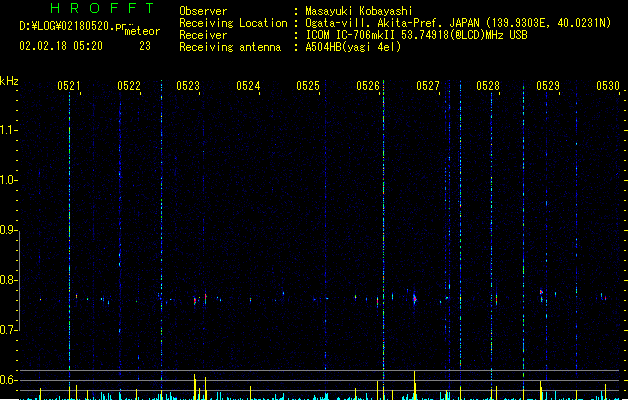Click the 1.1 kHz frequency label

pos(8,130)
